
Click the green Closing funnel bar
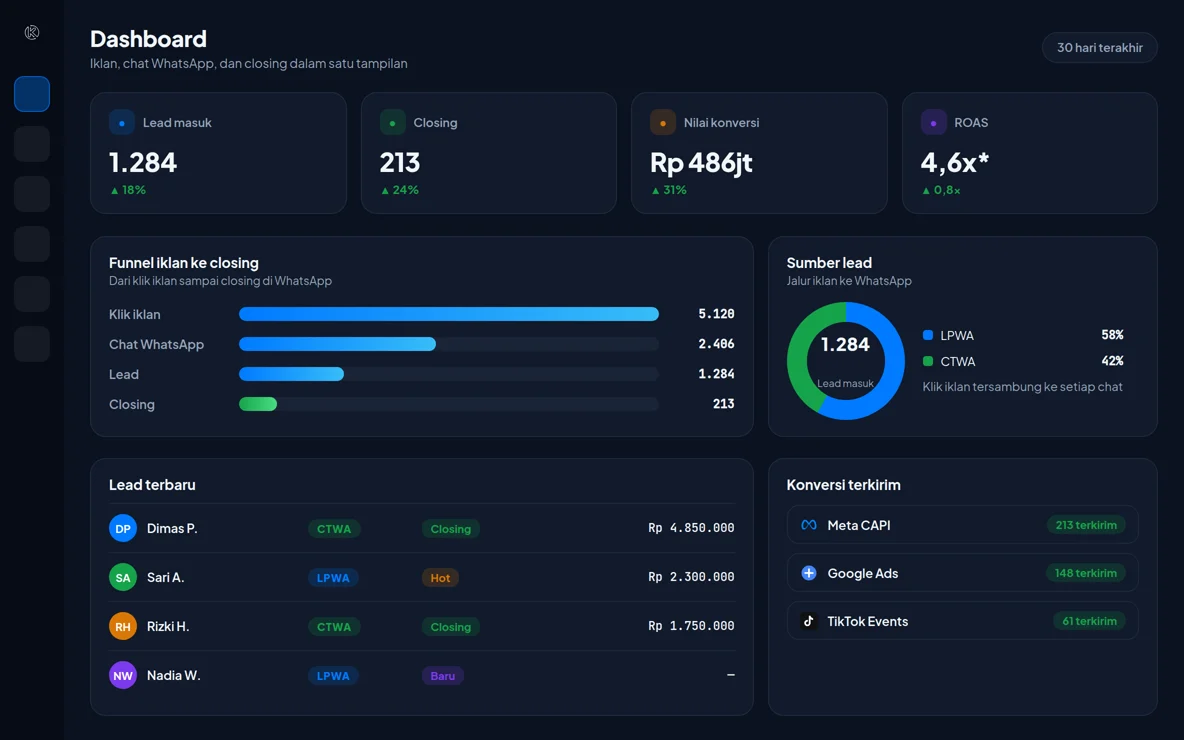tap(258, 404)
